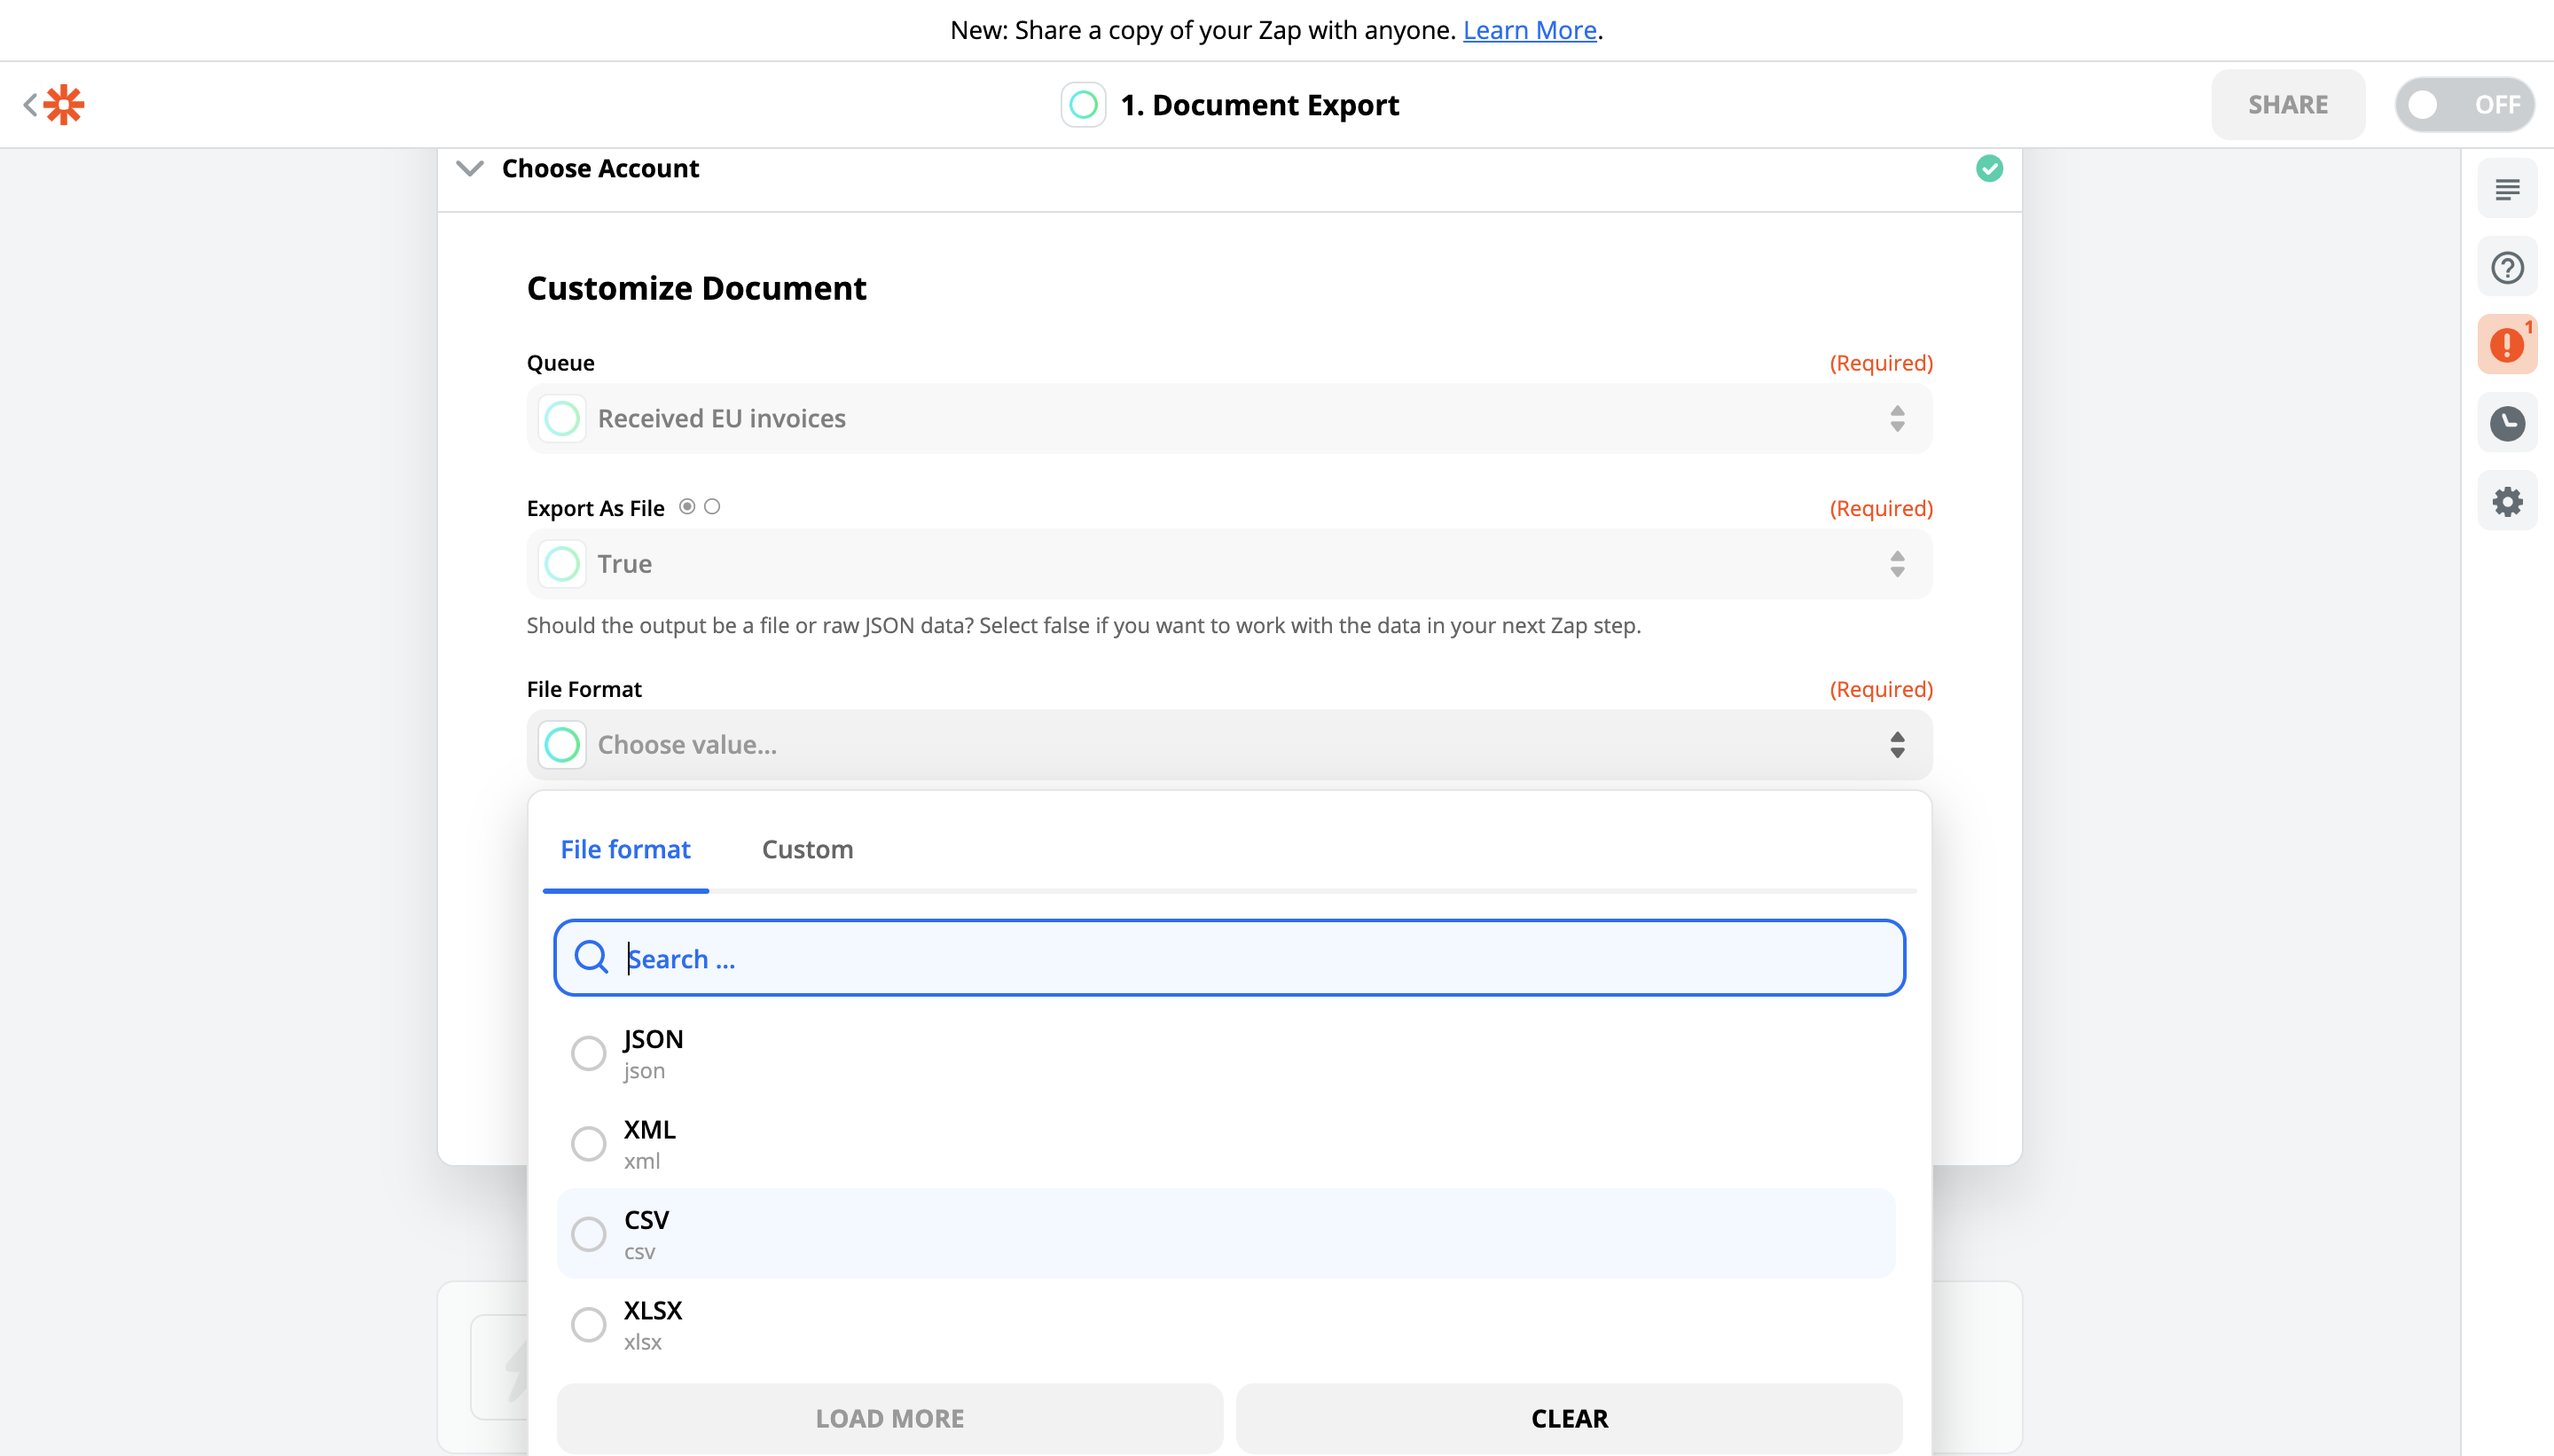
Task: Open the Export As File dropdown
Action: [1228, 564]
